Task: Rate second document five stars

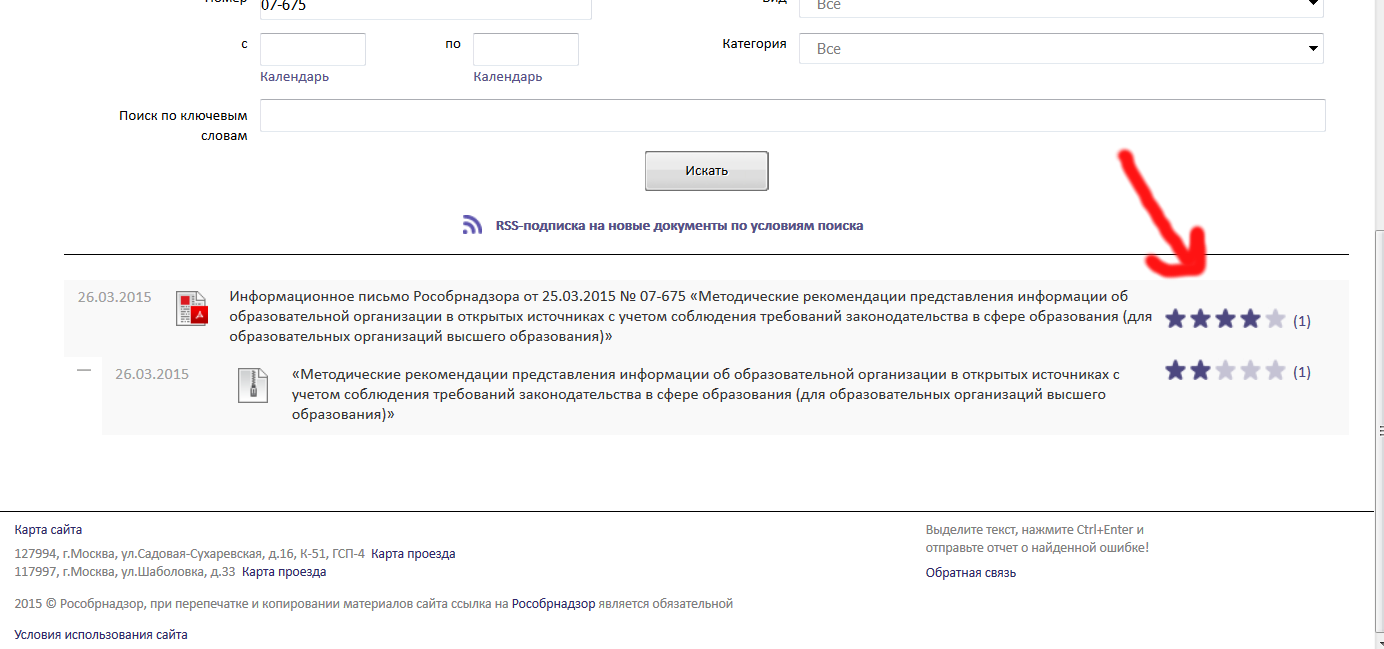Action: coord(1275,372)
